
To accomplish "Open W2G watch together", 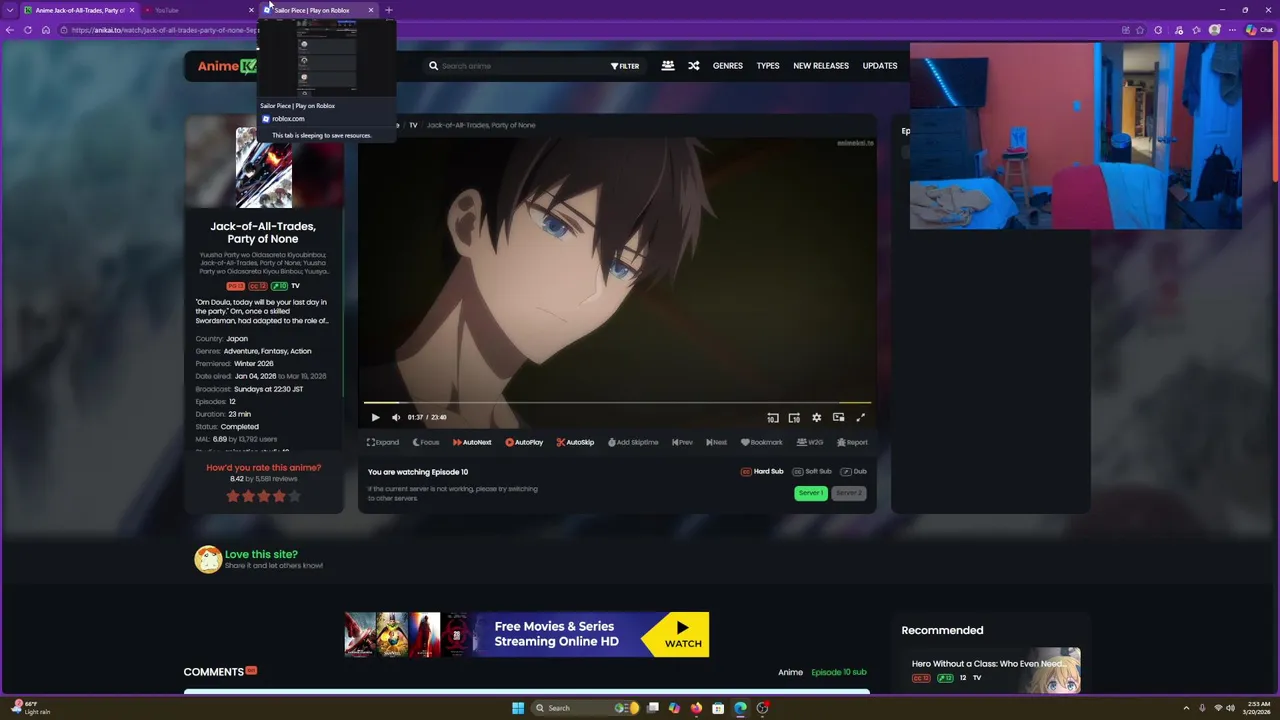I will pyautogui.click(x=810, y=442).
